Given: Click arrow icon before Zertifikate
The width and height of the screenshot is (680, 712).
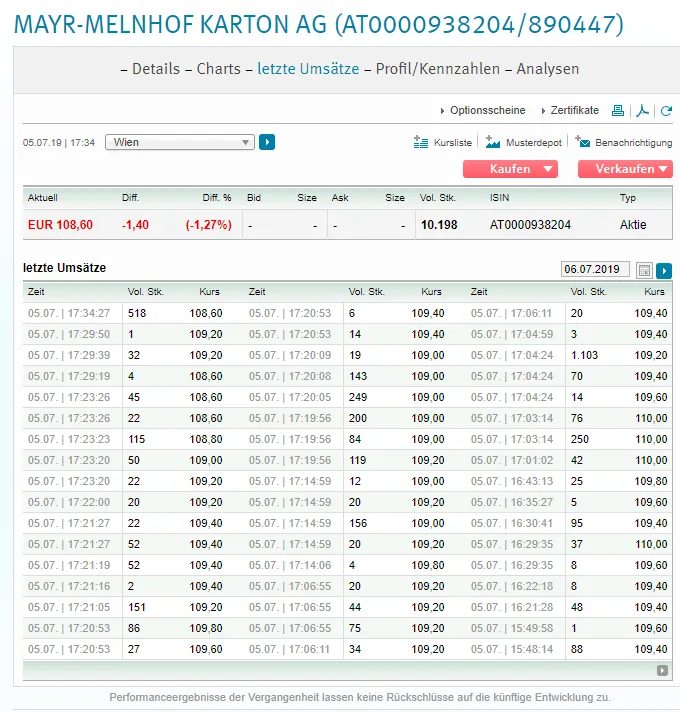Looking at the screenshot, I should pyautogui.click(x=543, y=111).
